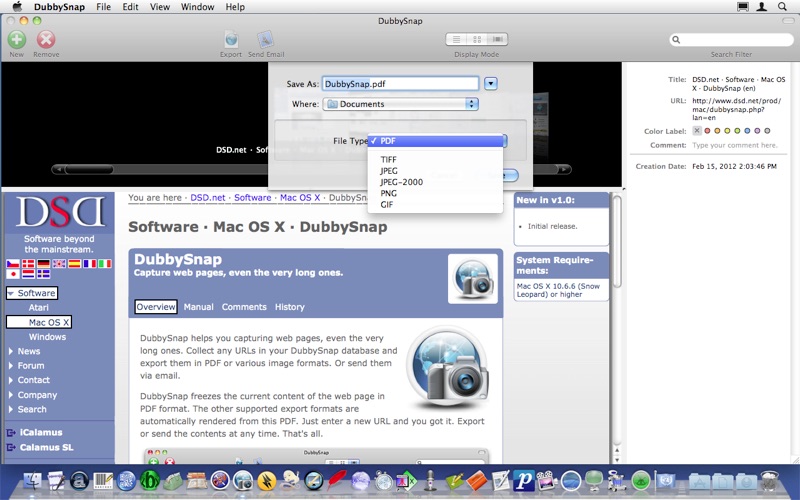Click the German flag language icon
The width and height of the screenshot is (800, 500).
coord(43,264)
